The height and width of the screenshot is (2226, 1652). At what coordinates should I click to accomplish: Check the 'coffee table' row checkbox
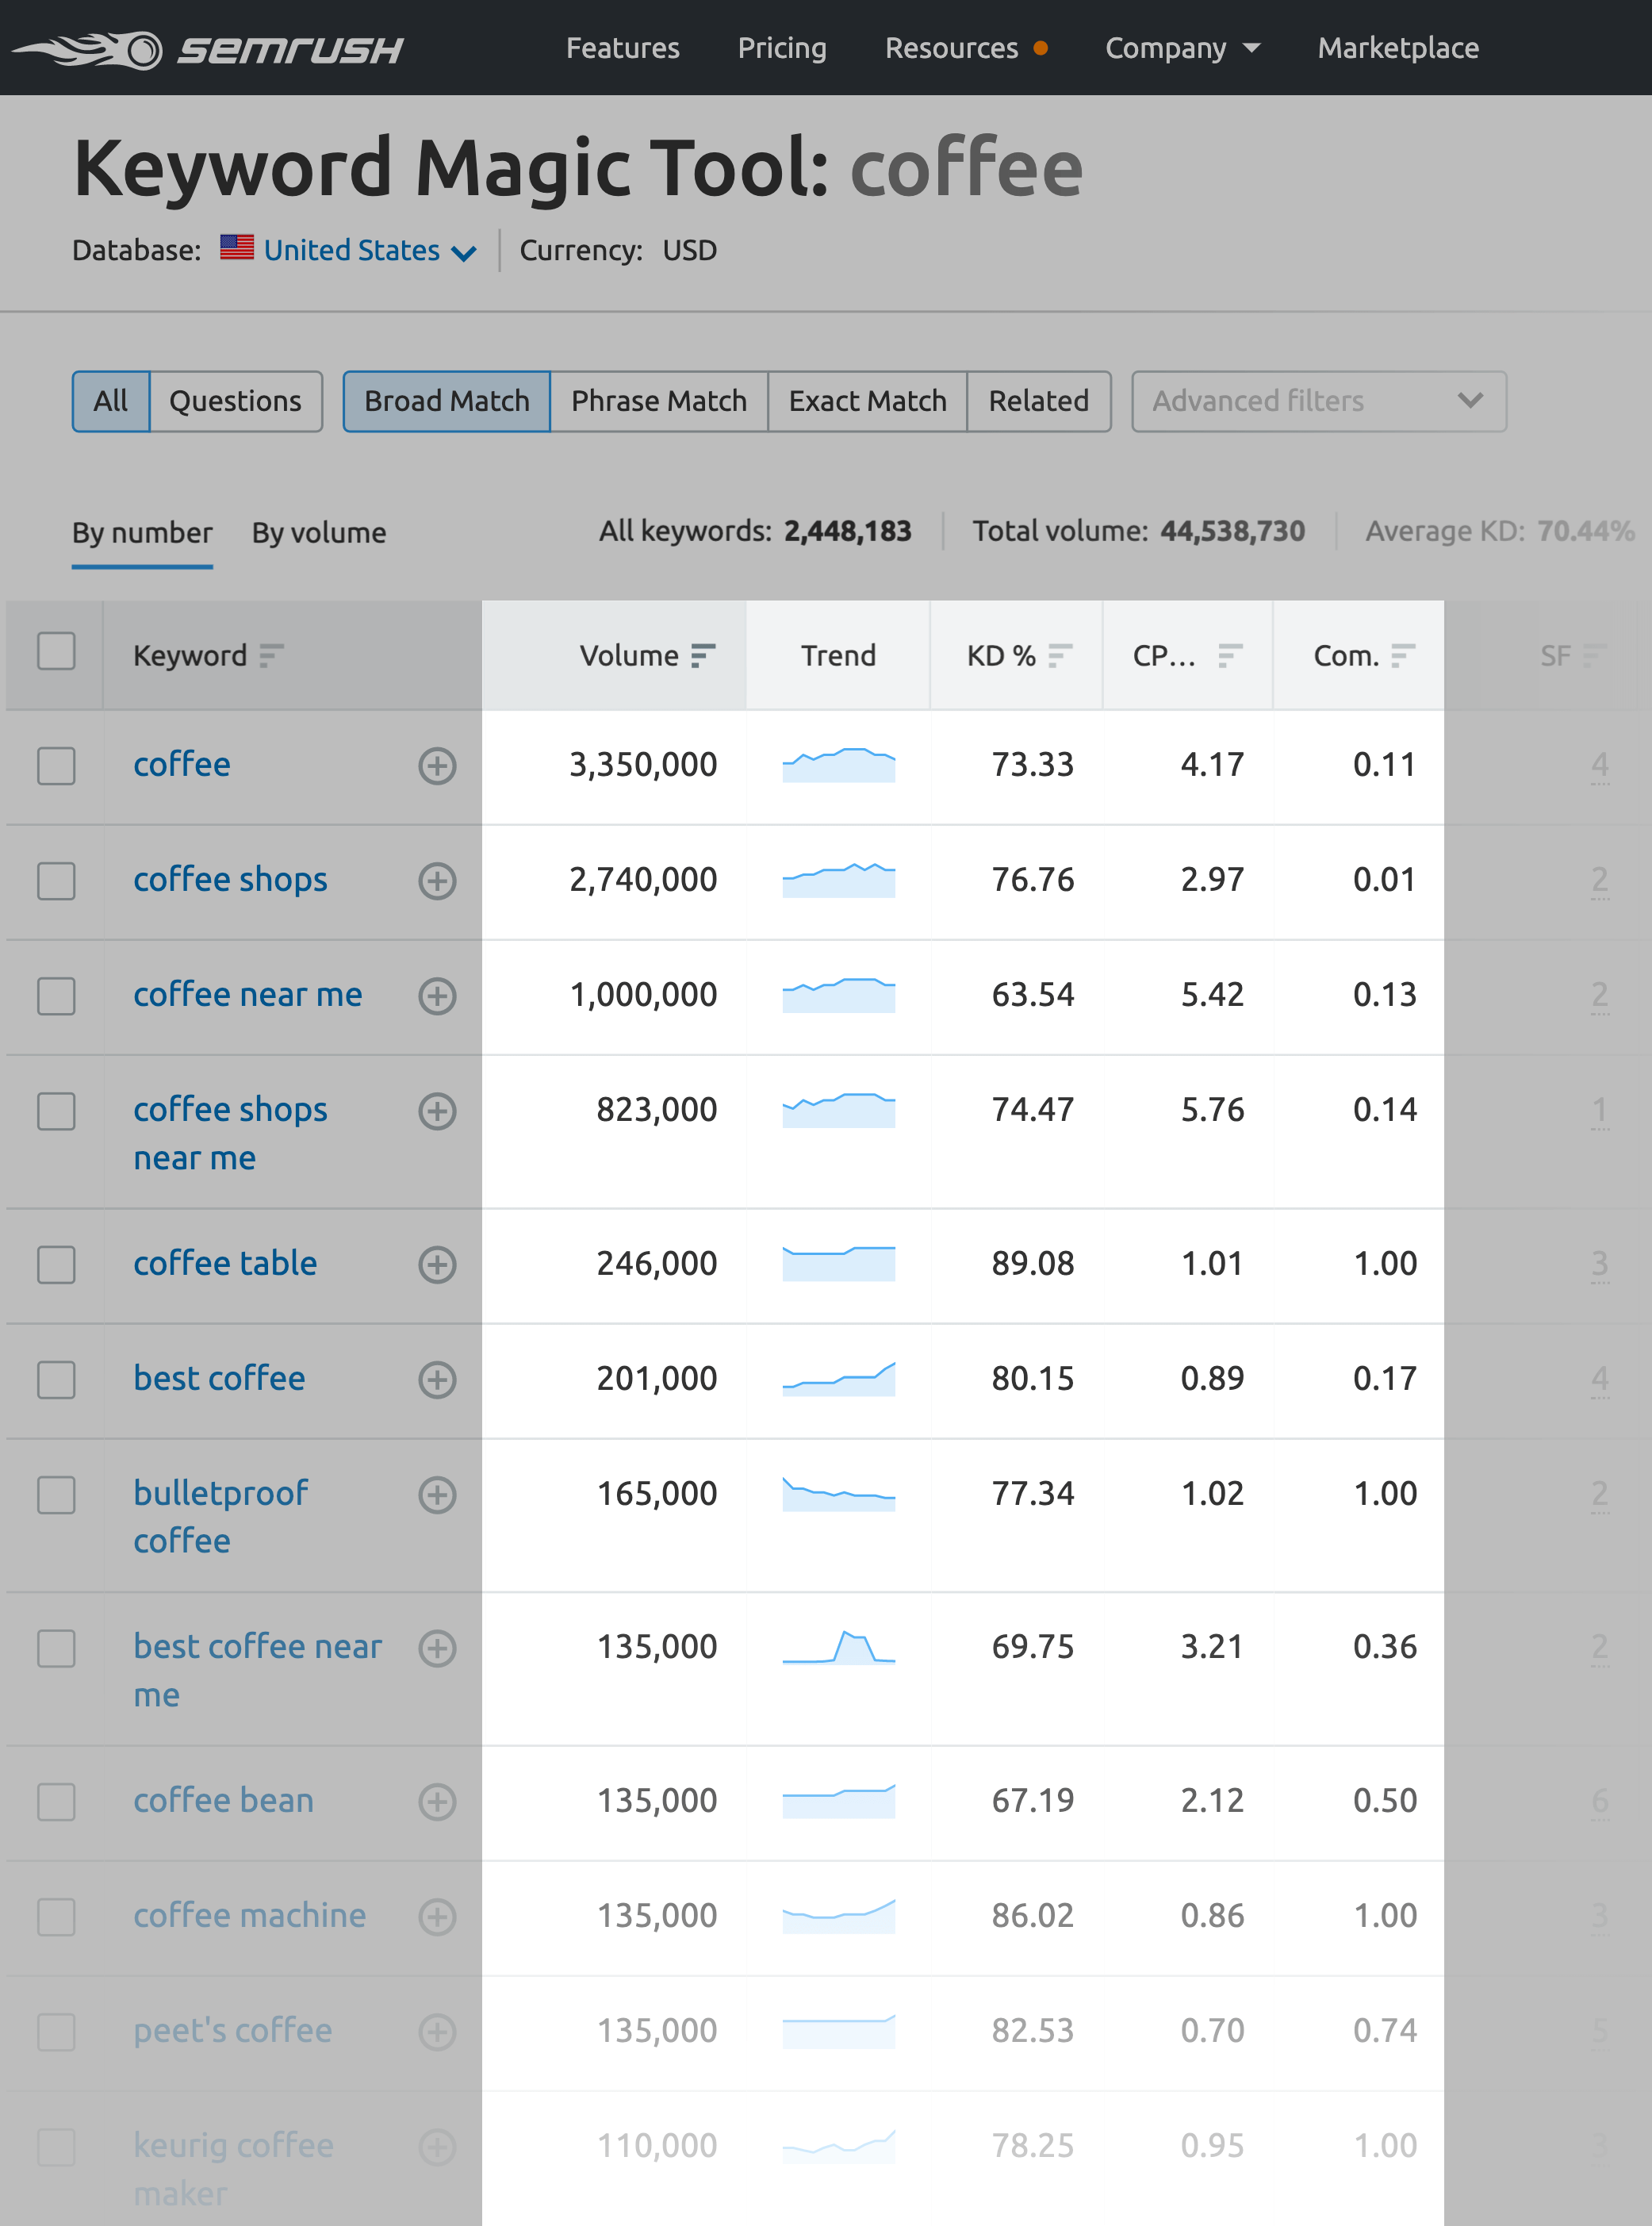click(x=56, y=1265)
